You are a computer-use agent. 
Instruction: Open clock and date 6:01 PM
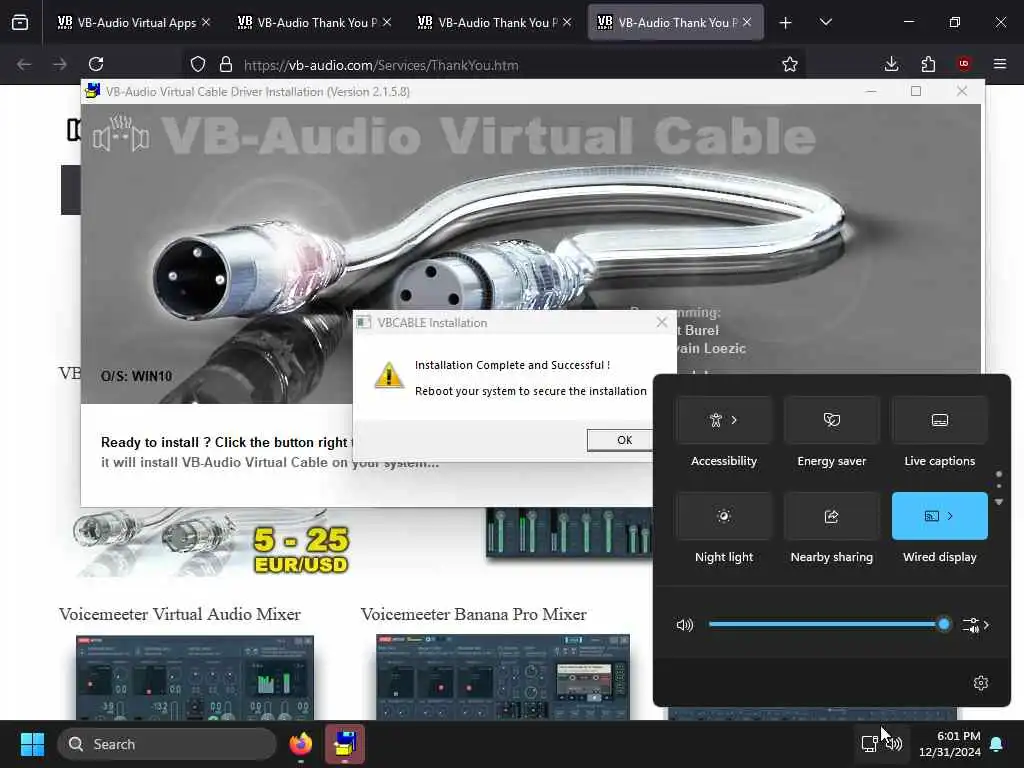[x=950, y=744]
